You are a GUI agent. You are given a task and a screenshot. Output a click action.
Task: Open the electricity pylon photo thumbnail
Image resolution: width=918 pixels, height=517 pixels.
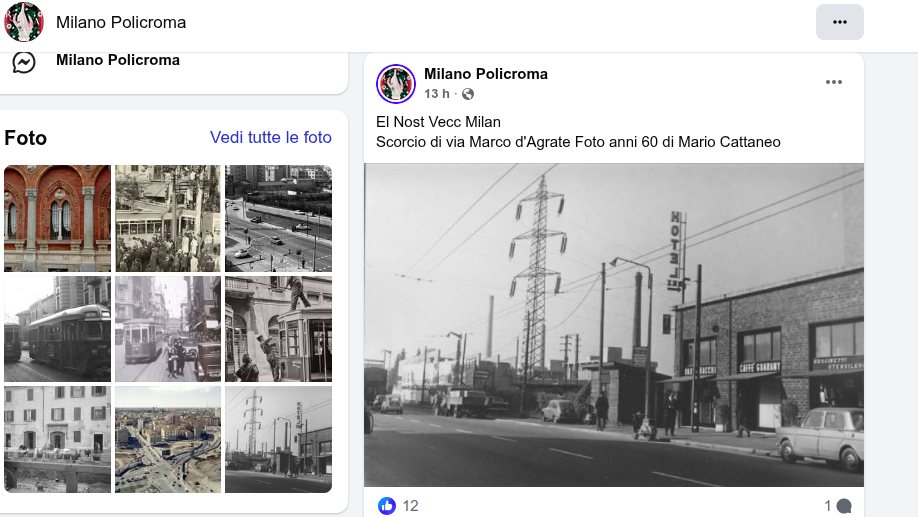278,439
